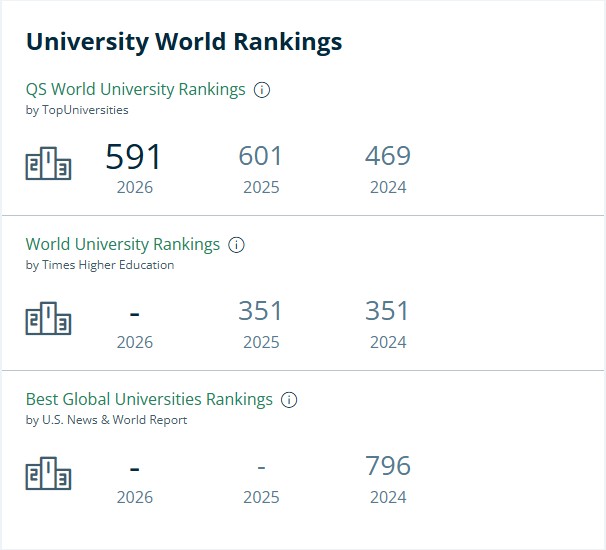
Task: Select U.S. News 2024 rank 796
Action: tap(388, 465)
